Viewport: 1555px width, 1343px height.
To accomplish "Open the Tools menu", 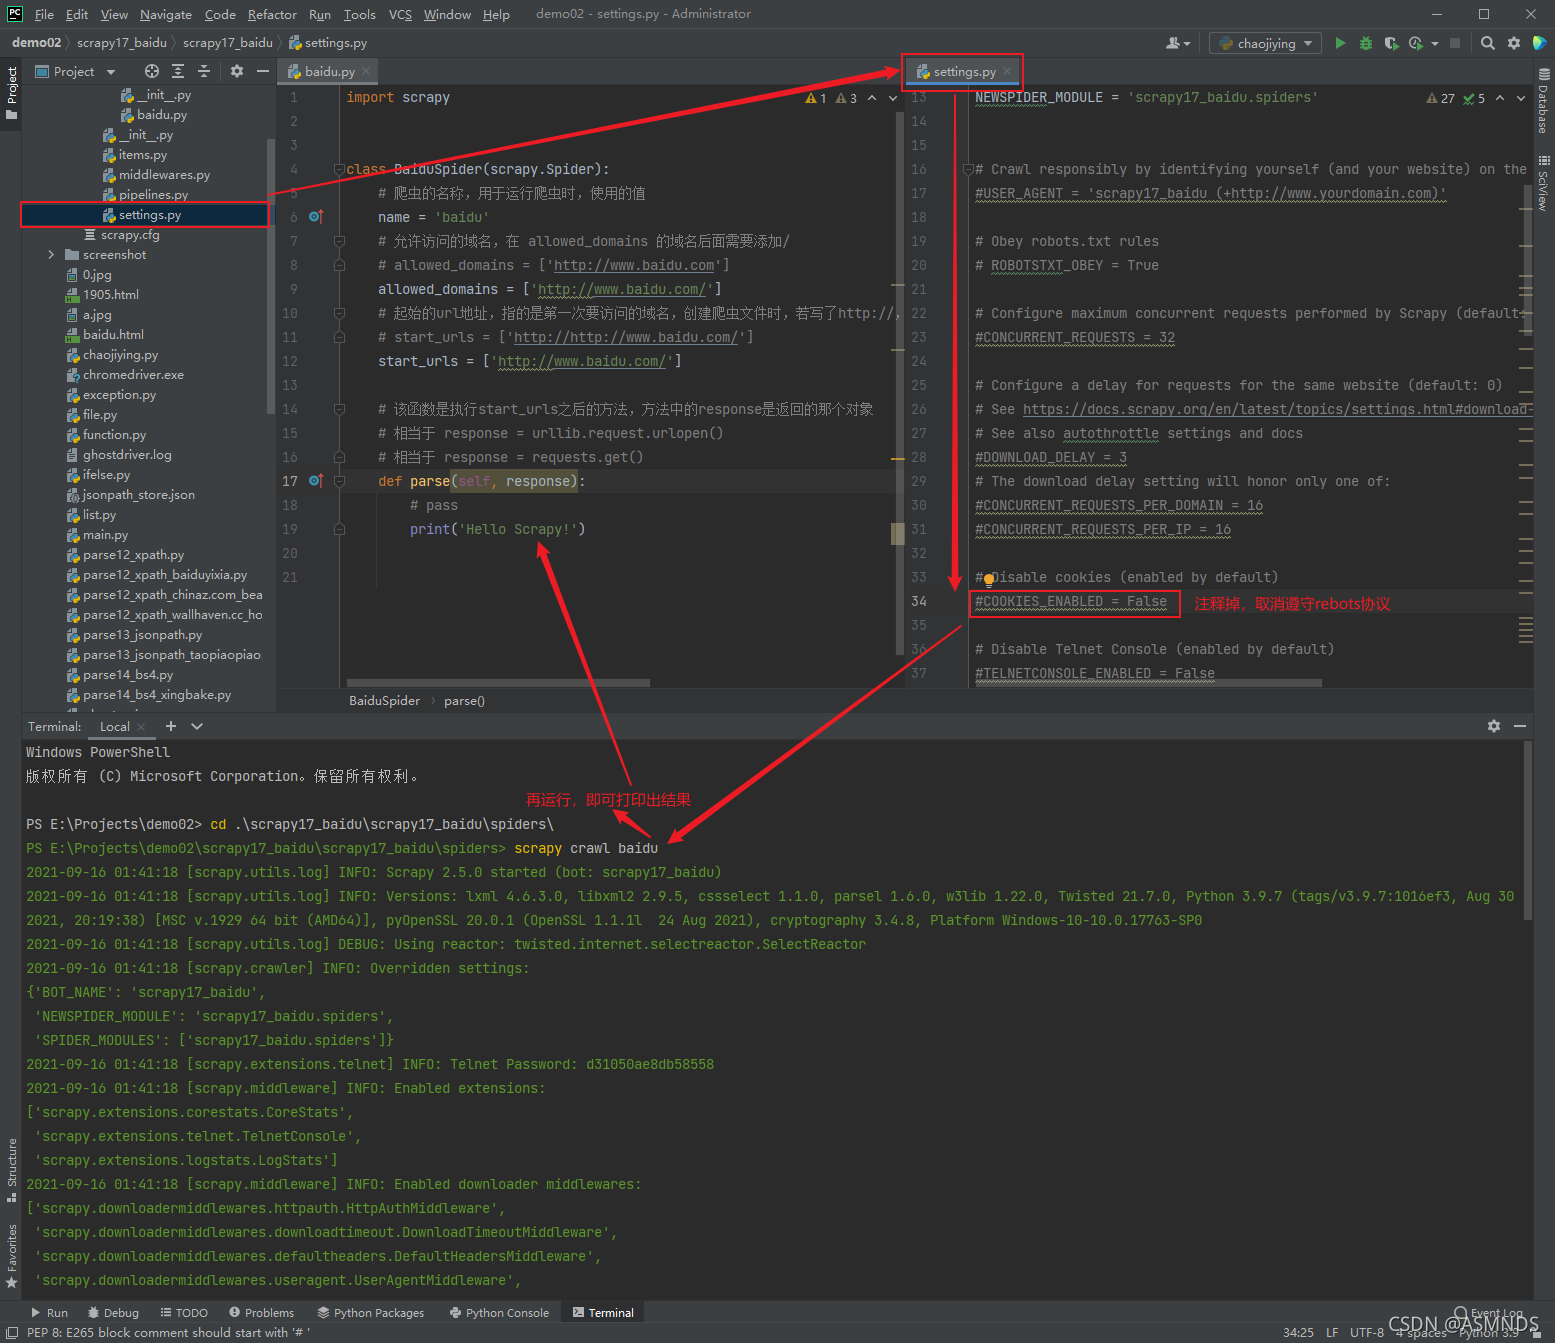I will click(x=360, y=14).
